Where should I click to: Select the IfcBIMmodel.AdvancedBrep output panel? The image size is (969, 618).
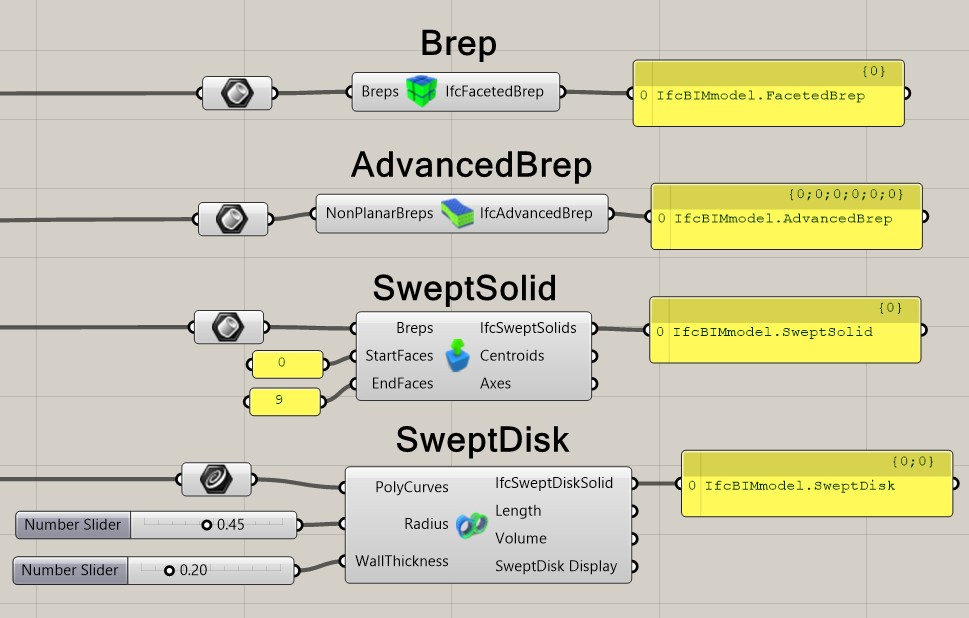(x=786, y=218)
